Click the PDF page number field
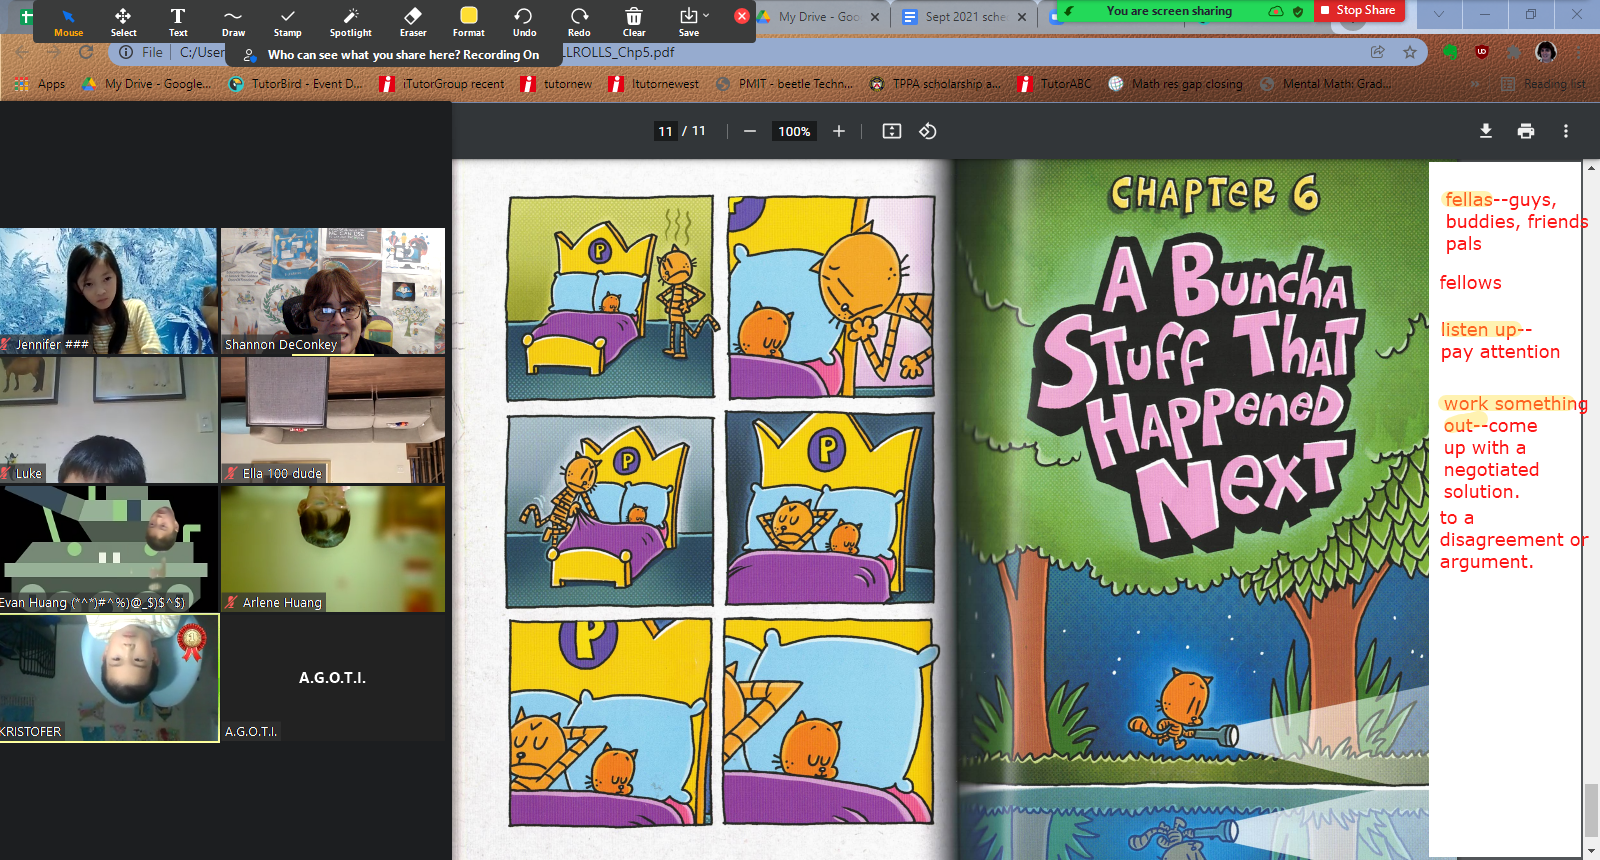The height and width of the screenshot is (860, 1600). click(665, 131)
